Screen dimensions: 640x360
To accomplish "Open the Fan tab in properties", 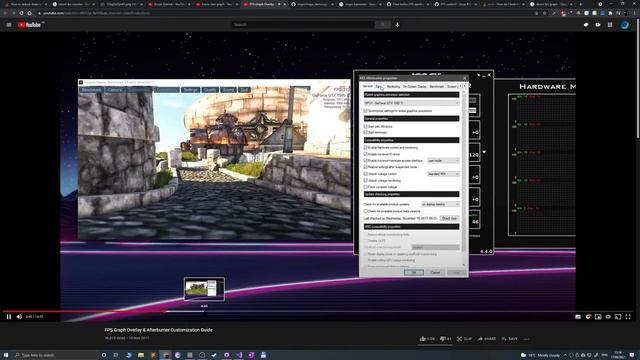I will point(379,87).
